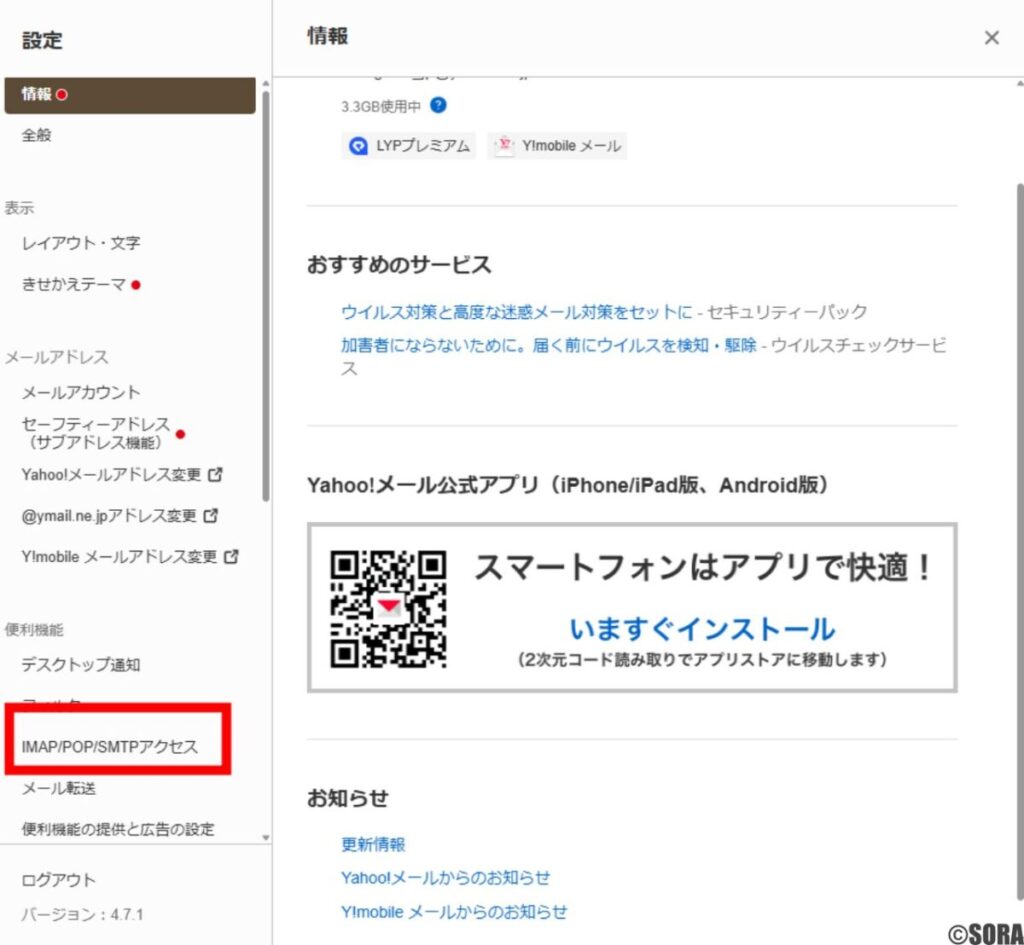Screen dimensions: 1024x945
Task: Click external-link icon beside @ymail.ne.jpアドレス変更
Action: pos(210,516)
